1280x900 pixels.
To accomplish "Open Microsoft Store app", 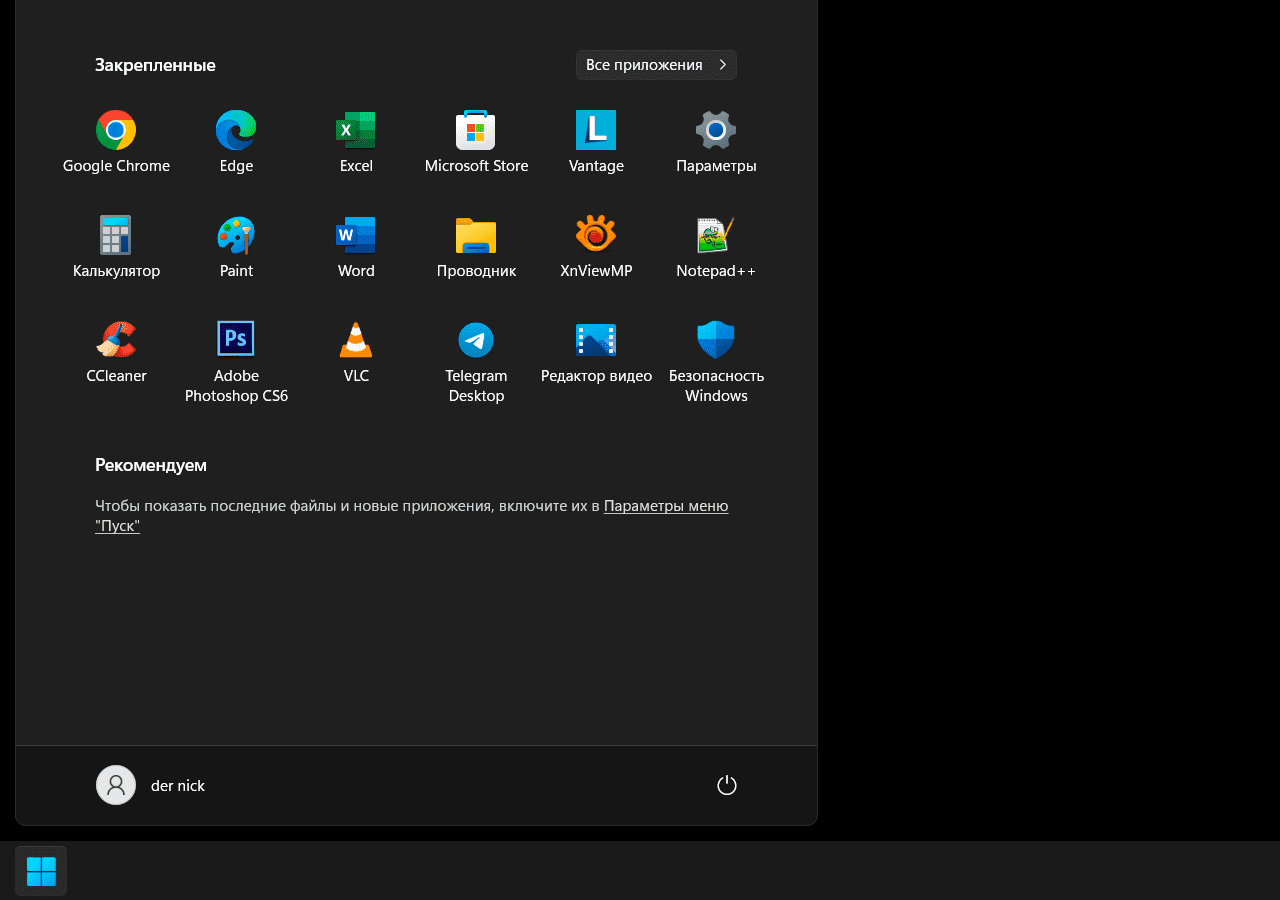I will click(476, 143).
